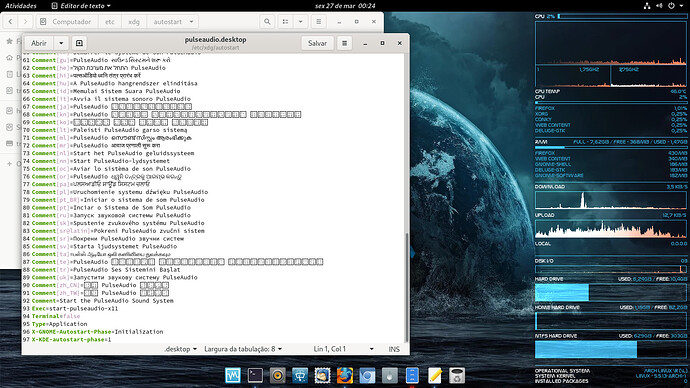Go forward in Files window
Screen dimensions: 690x388
coord(25,22)
